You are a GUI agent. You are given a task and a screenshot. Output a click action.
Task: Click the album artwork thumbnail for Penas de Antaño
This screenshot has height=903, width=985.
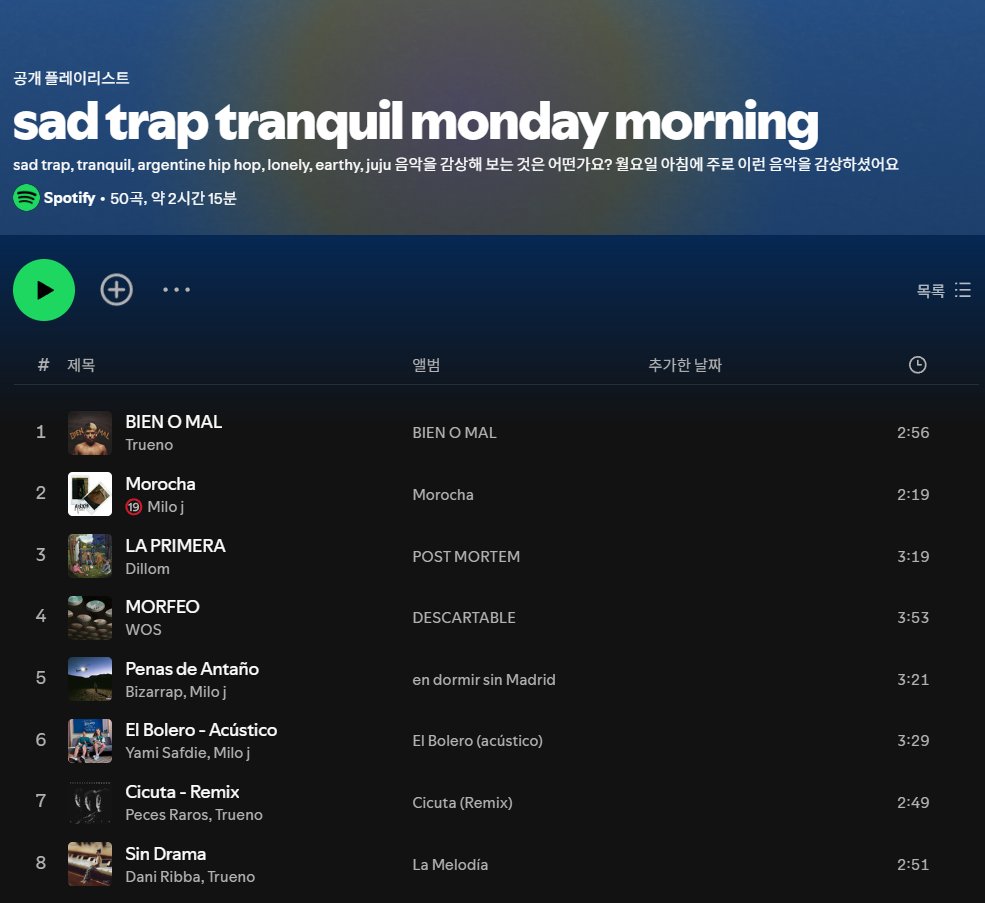click(89, 679)
